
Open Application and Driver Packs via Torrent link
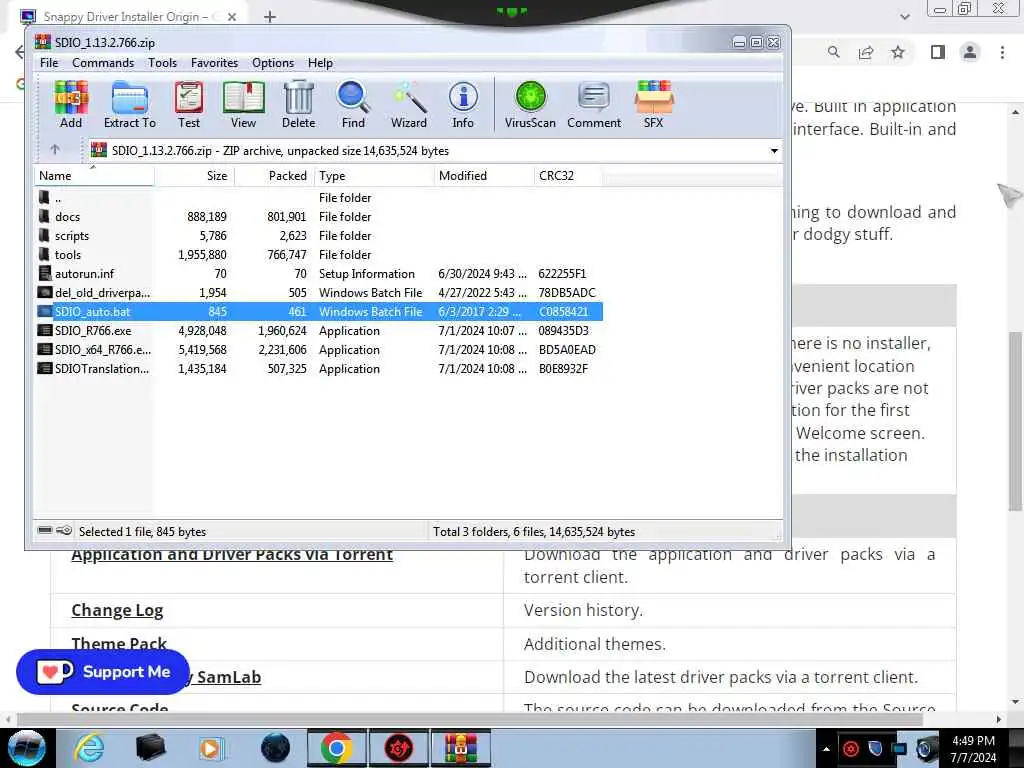click(232, 555)
